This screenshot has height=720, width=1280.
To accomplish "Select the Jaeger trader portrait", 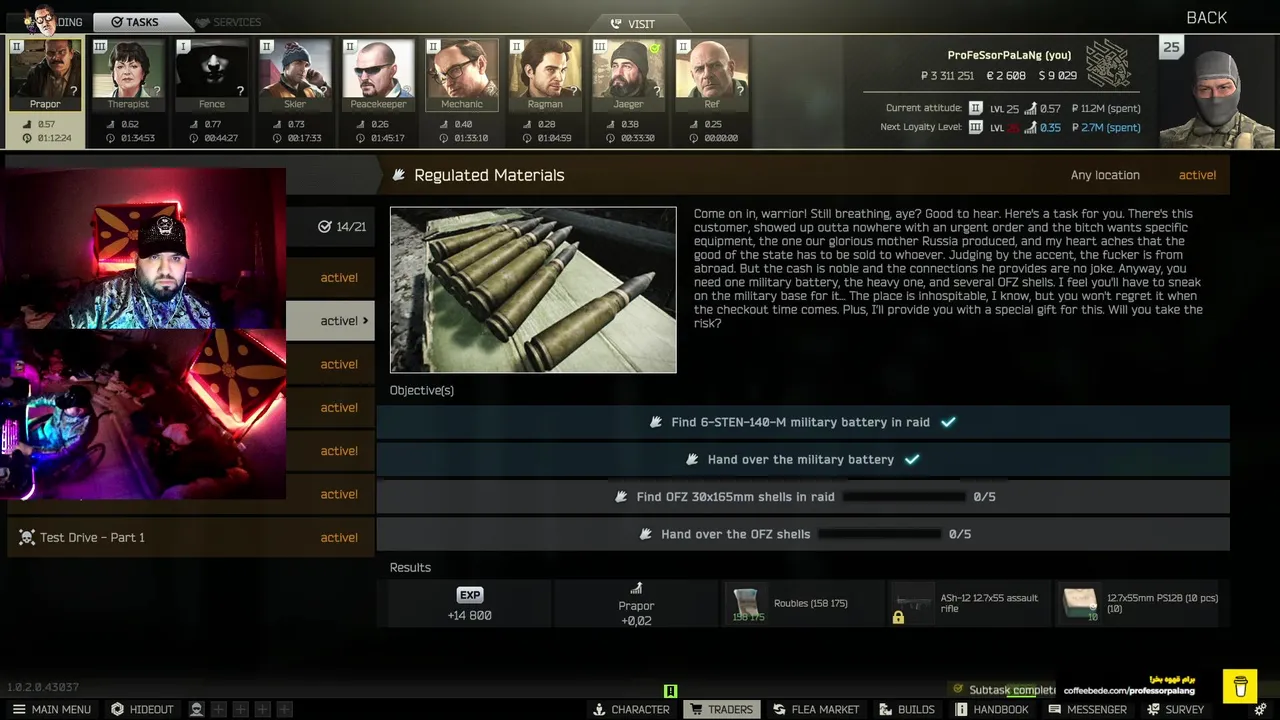I will (628, 75).
